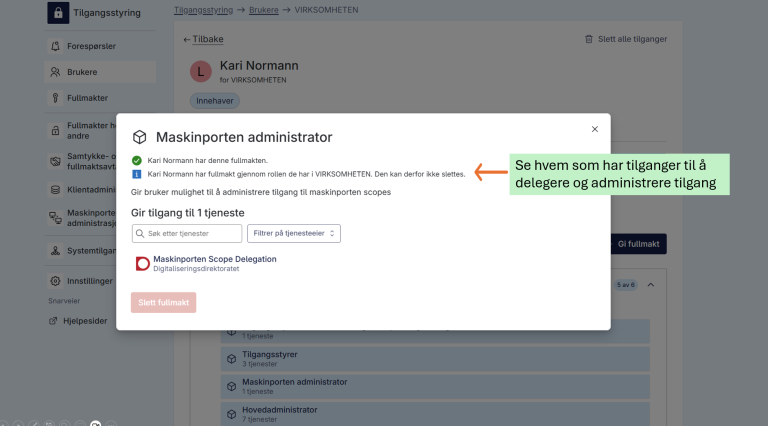Click the Digitaliseringsdirektoratet logo for Scope Delegation
Image resolution: width=768 pixels, height=426 pixels.
(142, 263)
